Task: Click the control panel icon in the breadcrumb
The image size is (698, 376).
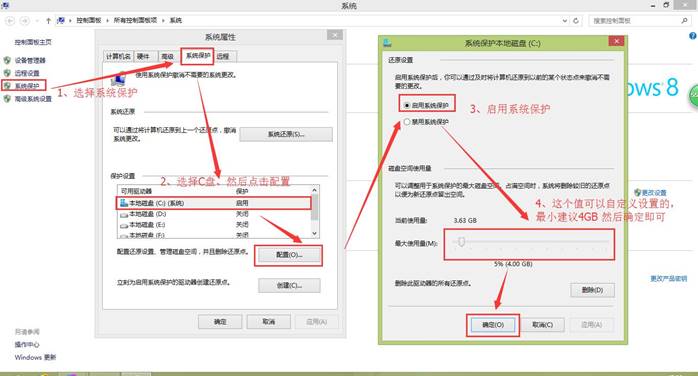Action: [x=61, y=20]
